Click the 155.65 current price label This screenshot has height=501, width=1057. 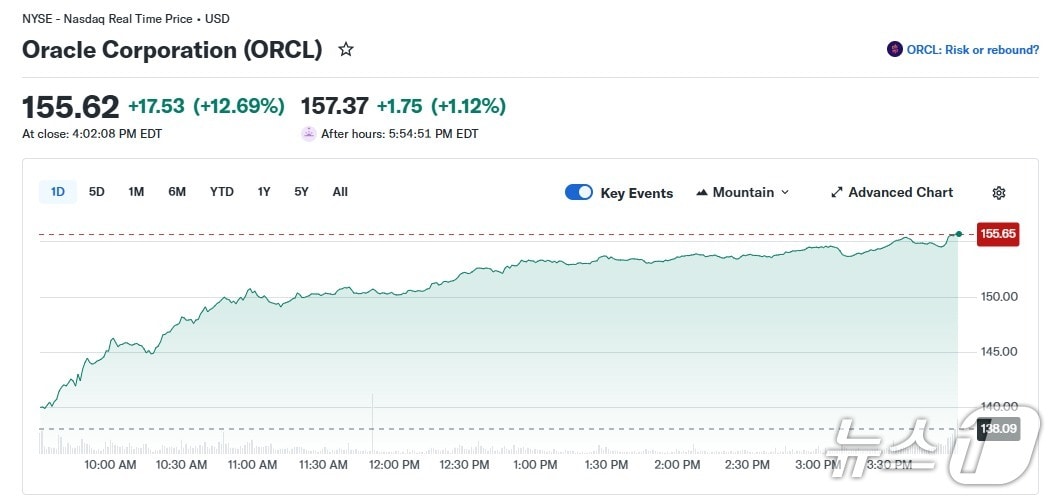(997, 234)
